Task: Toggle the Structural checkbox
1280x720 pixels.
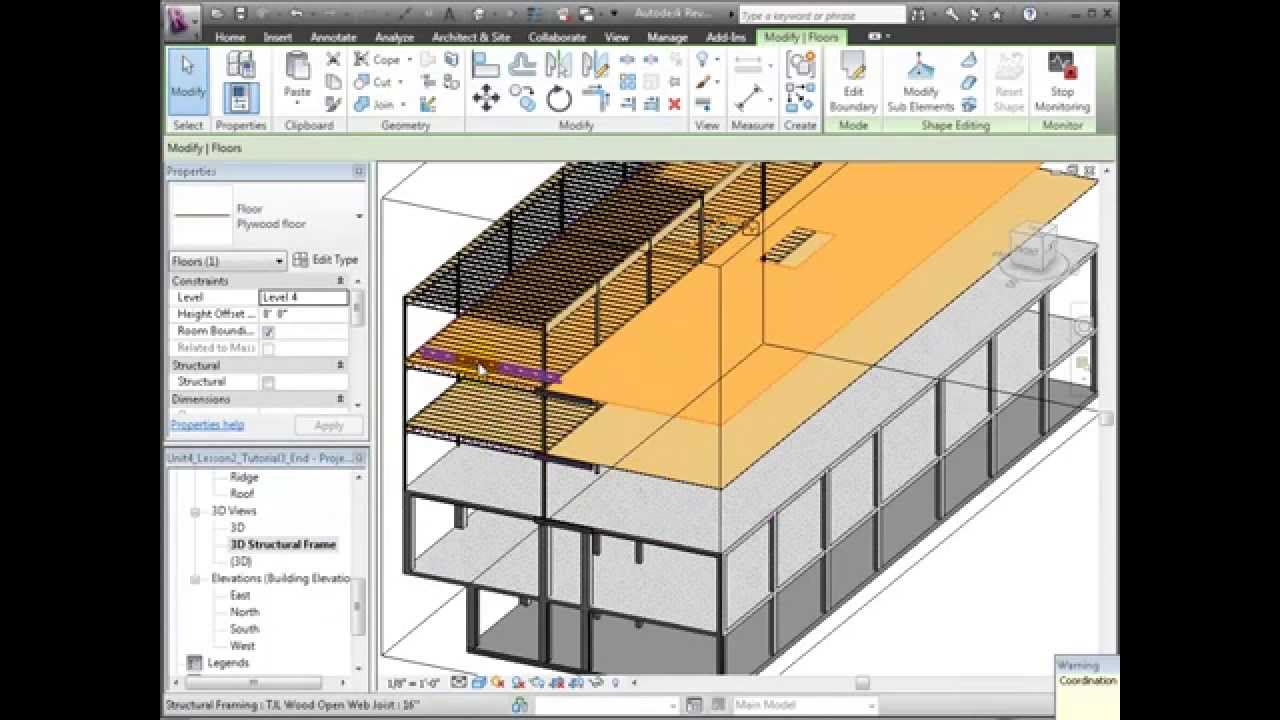Action: 268,382
